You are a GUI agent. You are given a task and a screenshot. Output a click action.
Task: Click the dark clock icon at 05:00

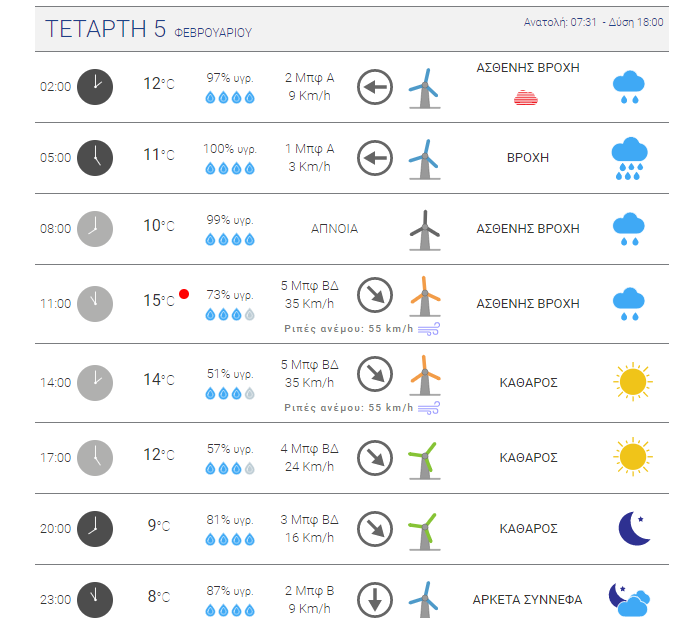(95, 158)
